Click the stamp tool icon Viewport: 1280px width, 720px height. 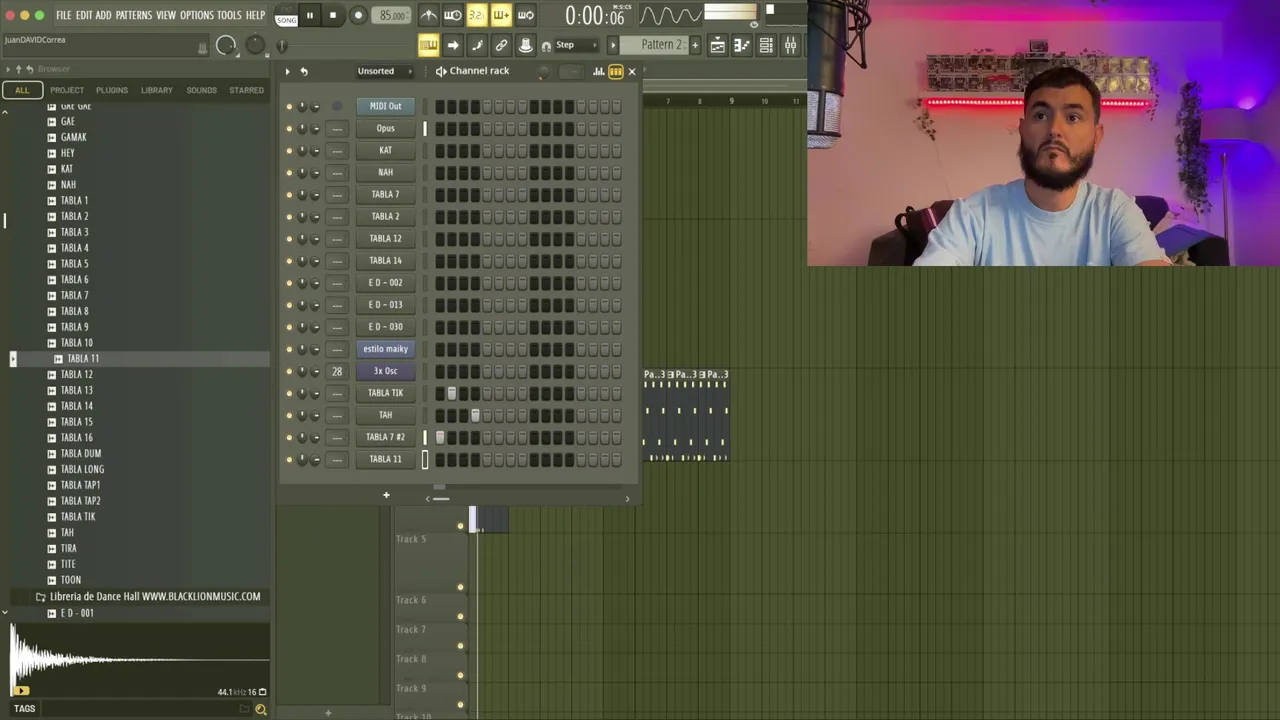[x=525, y=45]
